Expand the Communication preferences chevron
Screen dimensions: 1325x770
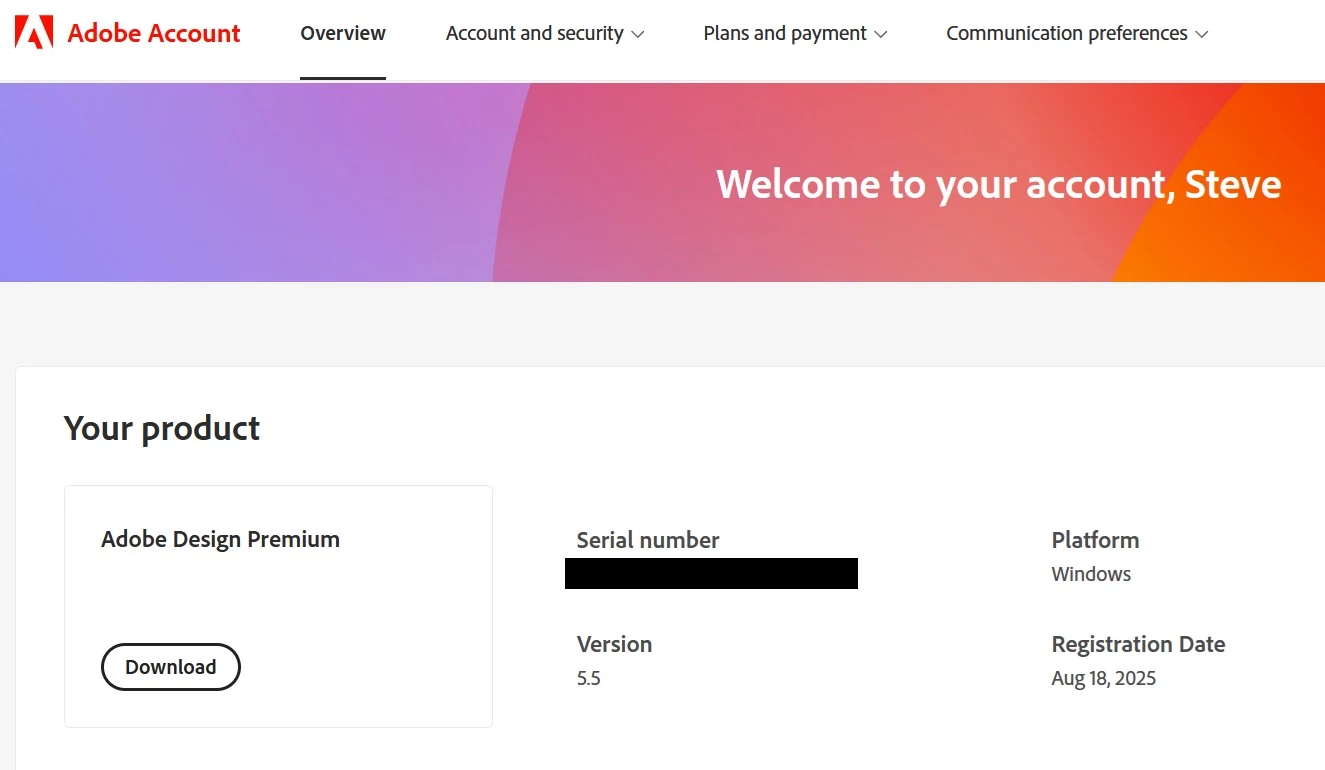(x=1202, y=34)
